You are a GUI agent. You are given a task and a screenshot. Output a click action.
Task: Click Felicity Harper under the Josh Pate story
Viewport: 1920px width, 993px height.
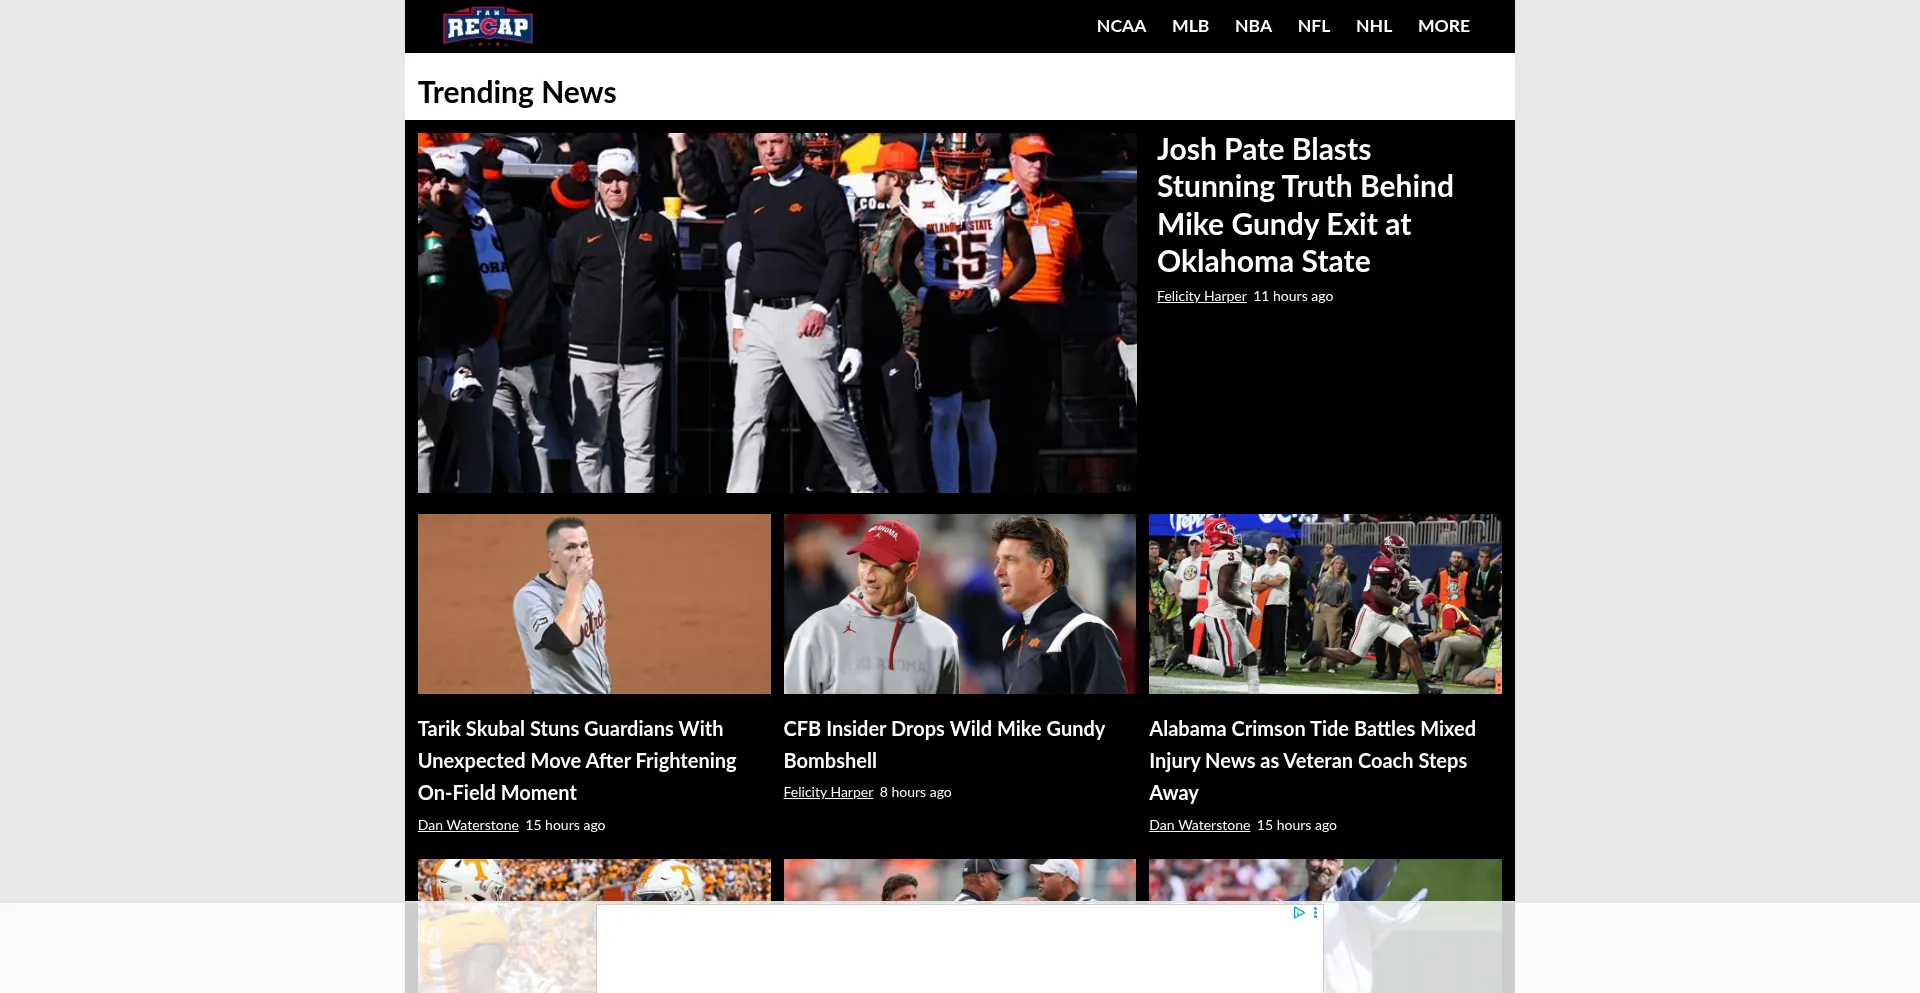tap(1201, 296)
